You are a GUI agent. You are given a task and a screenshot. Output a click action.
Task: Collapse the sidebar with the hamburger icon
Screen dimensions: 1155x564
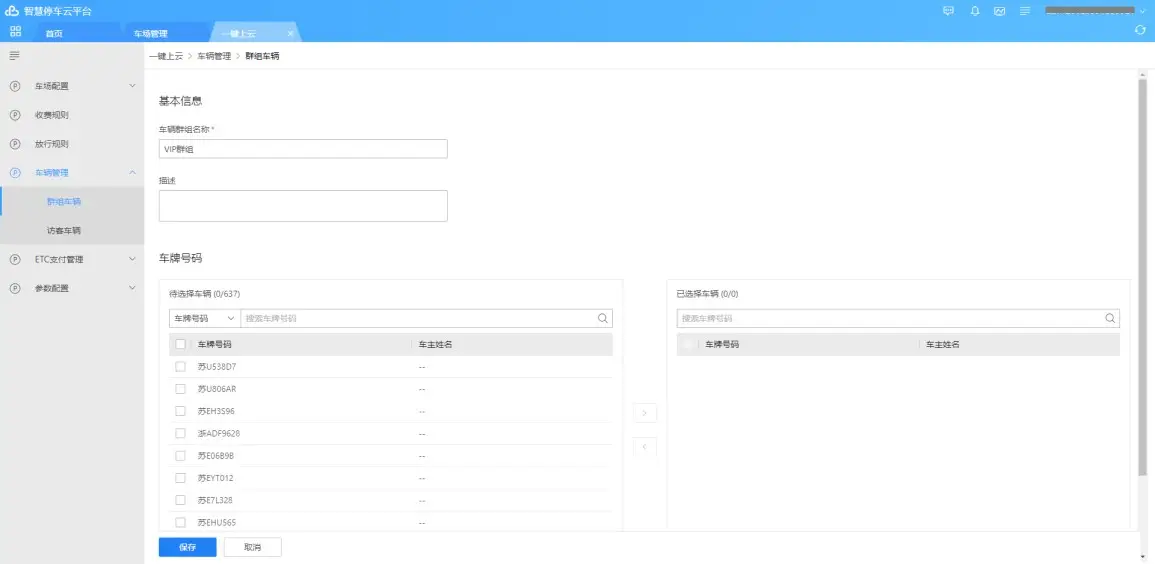pos(14,56)
